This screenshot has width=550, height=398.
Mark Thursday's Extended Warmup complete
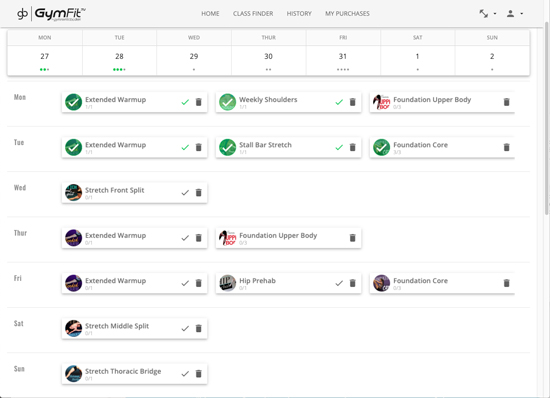click(185, 238)
